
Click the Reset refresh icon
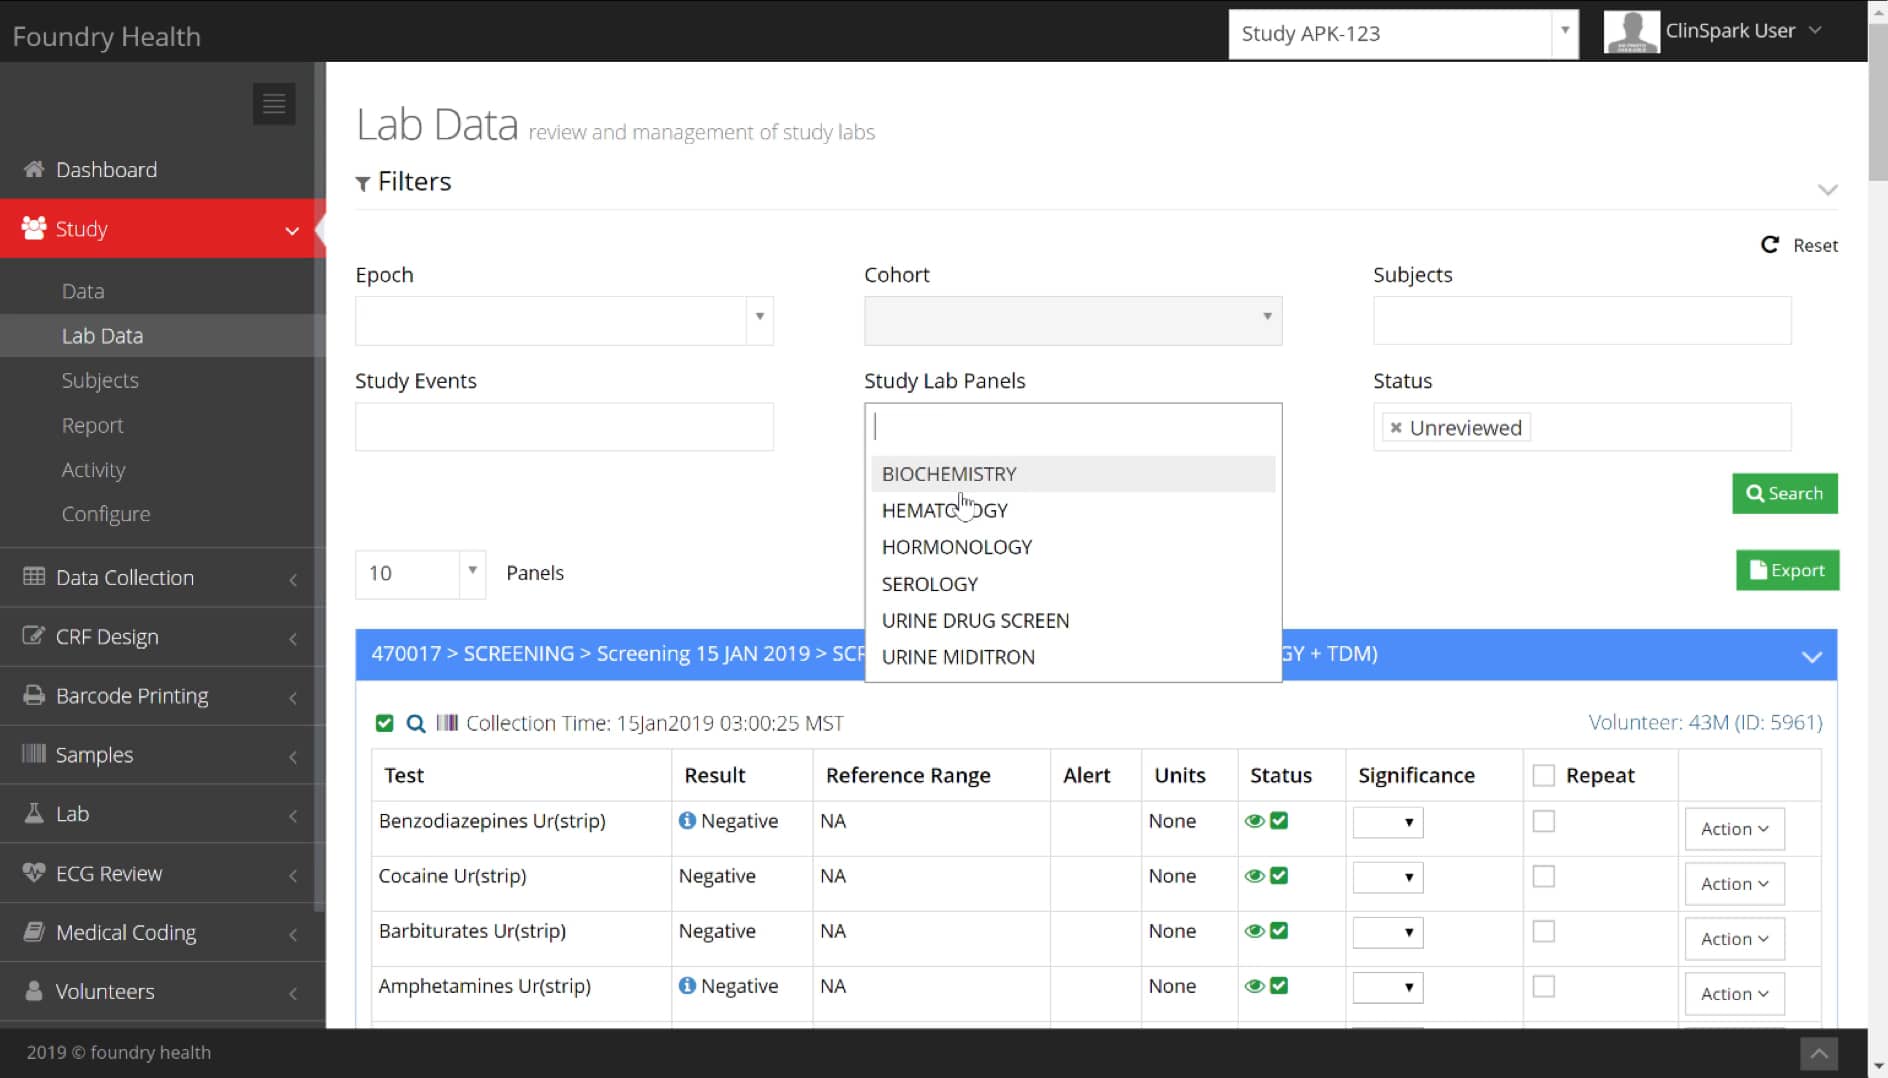[1770, 245]
